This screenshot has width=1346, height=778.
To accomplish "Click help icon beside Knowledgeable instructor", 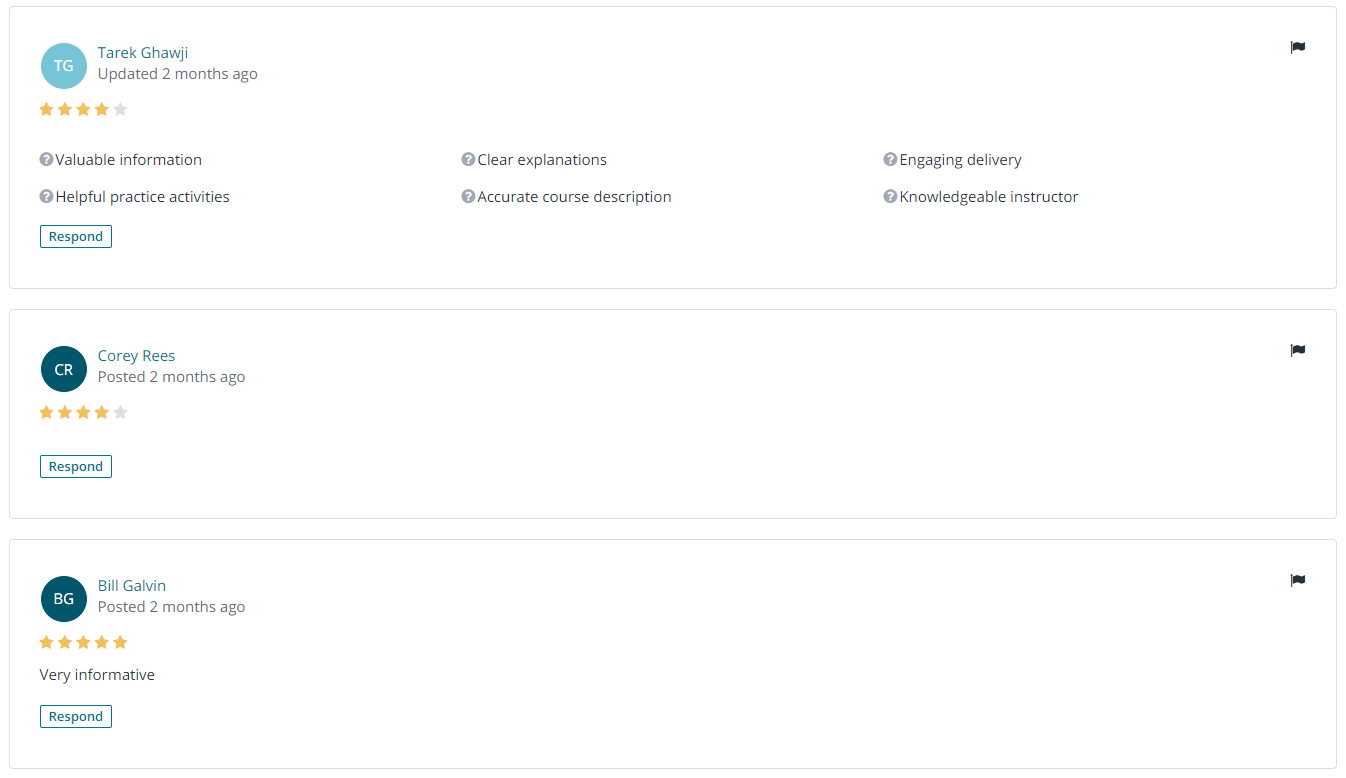I will tap(890, 196).
